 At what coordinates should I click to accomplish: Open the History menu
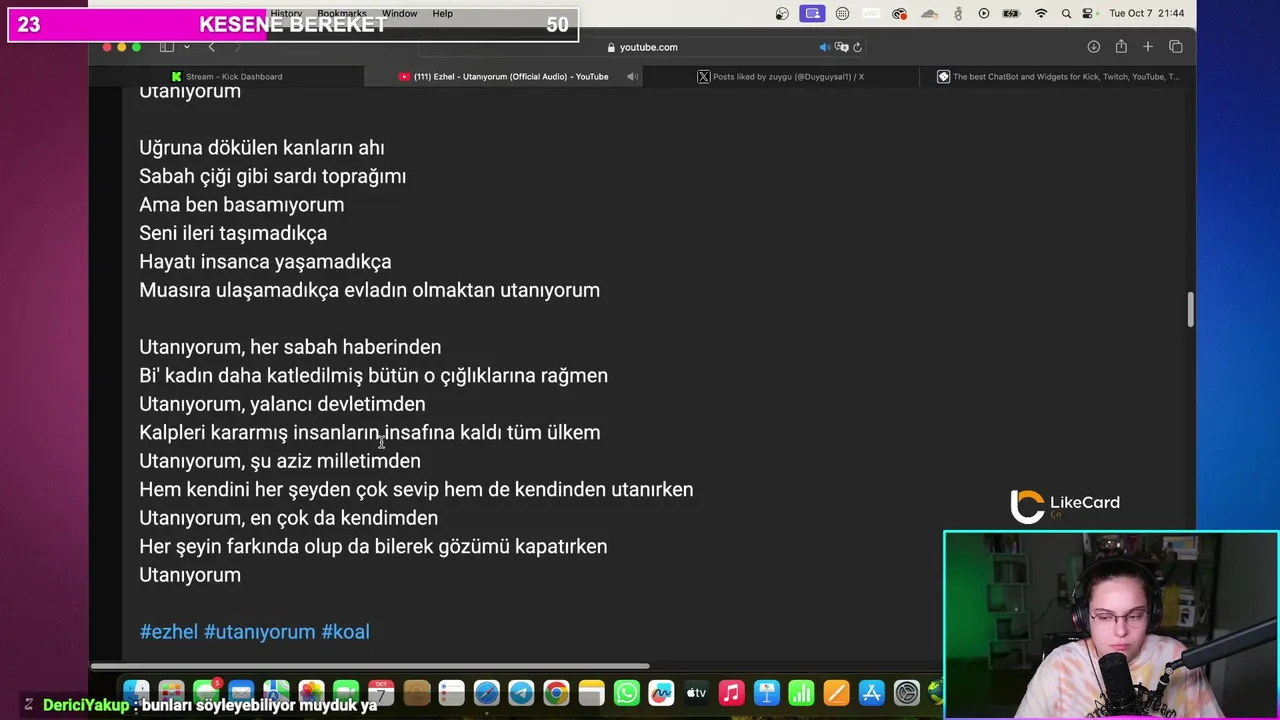click(x=286, y=13)
